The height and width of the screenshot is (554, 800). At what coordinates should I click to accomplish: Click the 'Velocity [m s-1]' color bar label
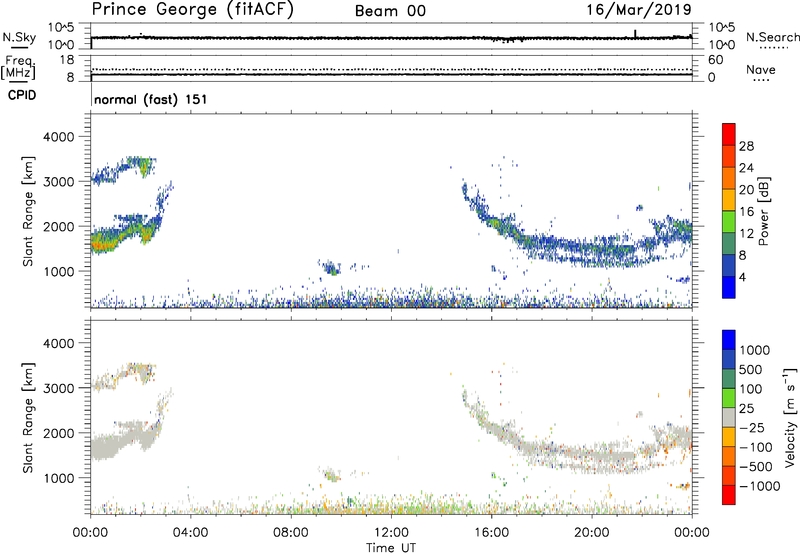[790, 417]
